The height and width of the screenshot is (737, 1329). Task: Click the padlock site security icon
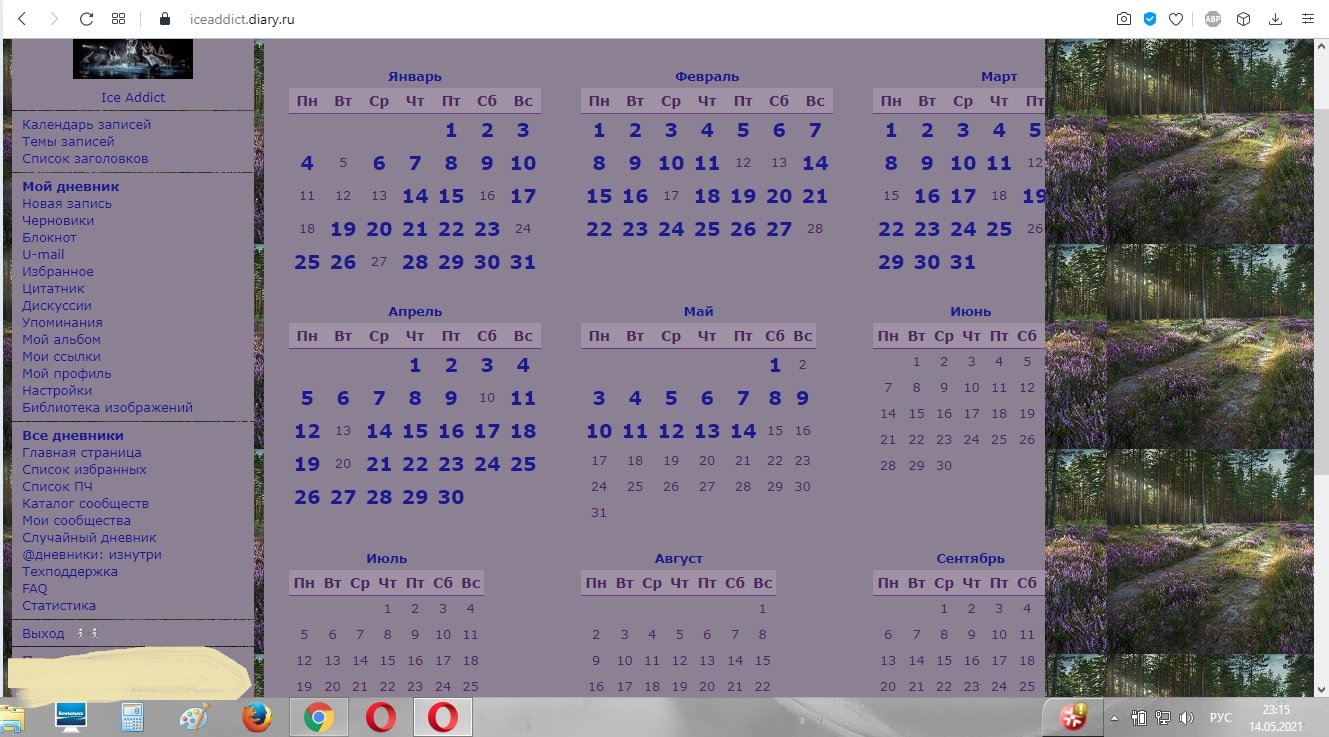(x=166, y=19)
